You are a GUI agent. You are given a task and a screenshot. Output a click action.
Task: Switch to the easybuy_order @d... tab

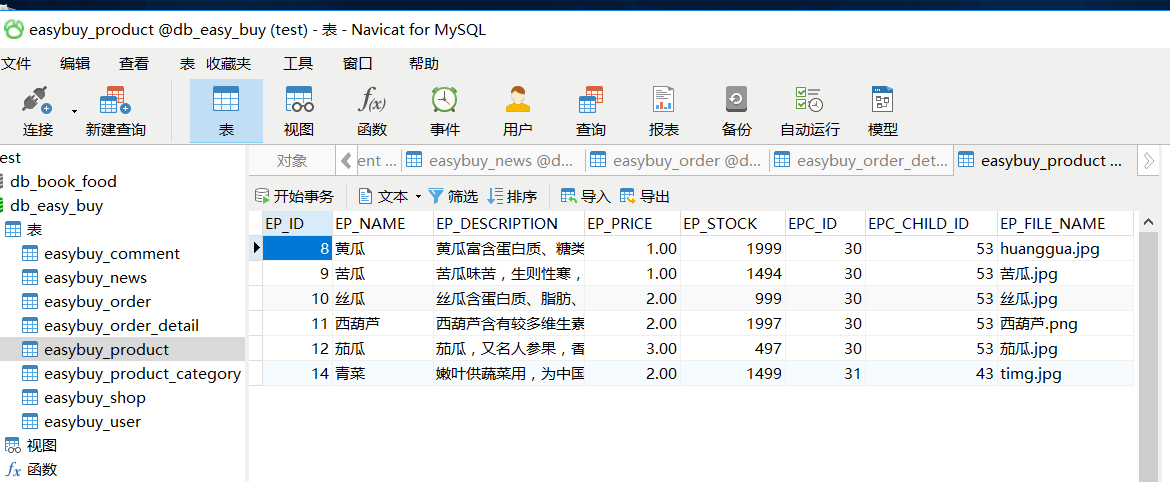point(678,160)
